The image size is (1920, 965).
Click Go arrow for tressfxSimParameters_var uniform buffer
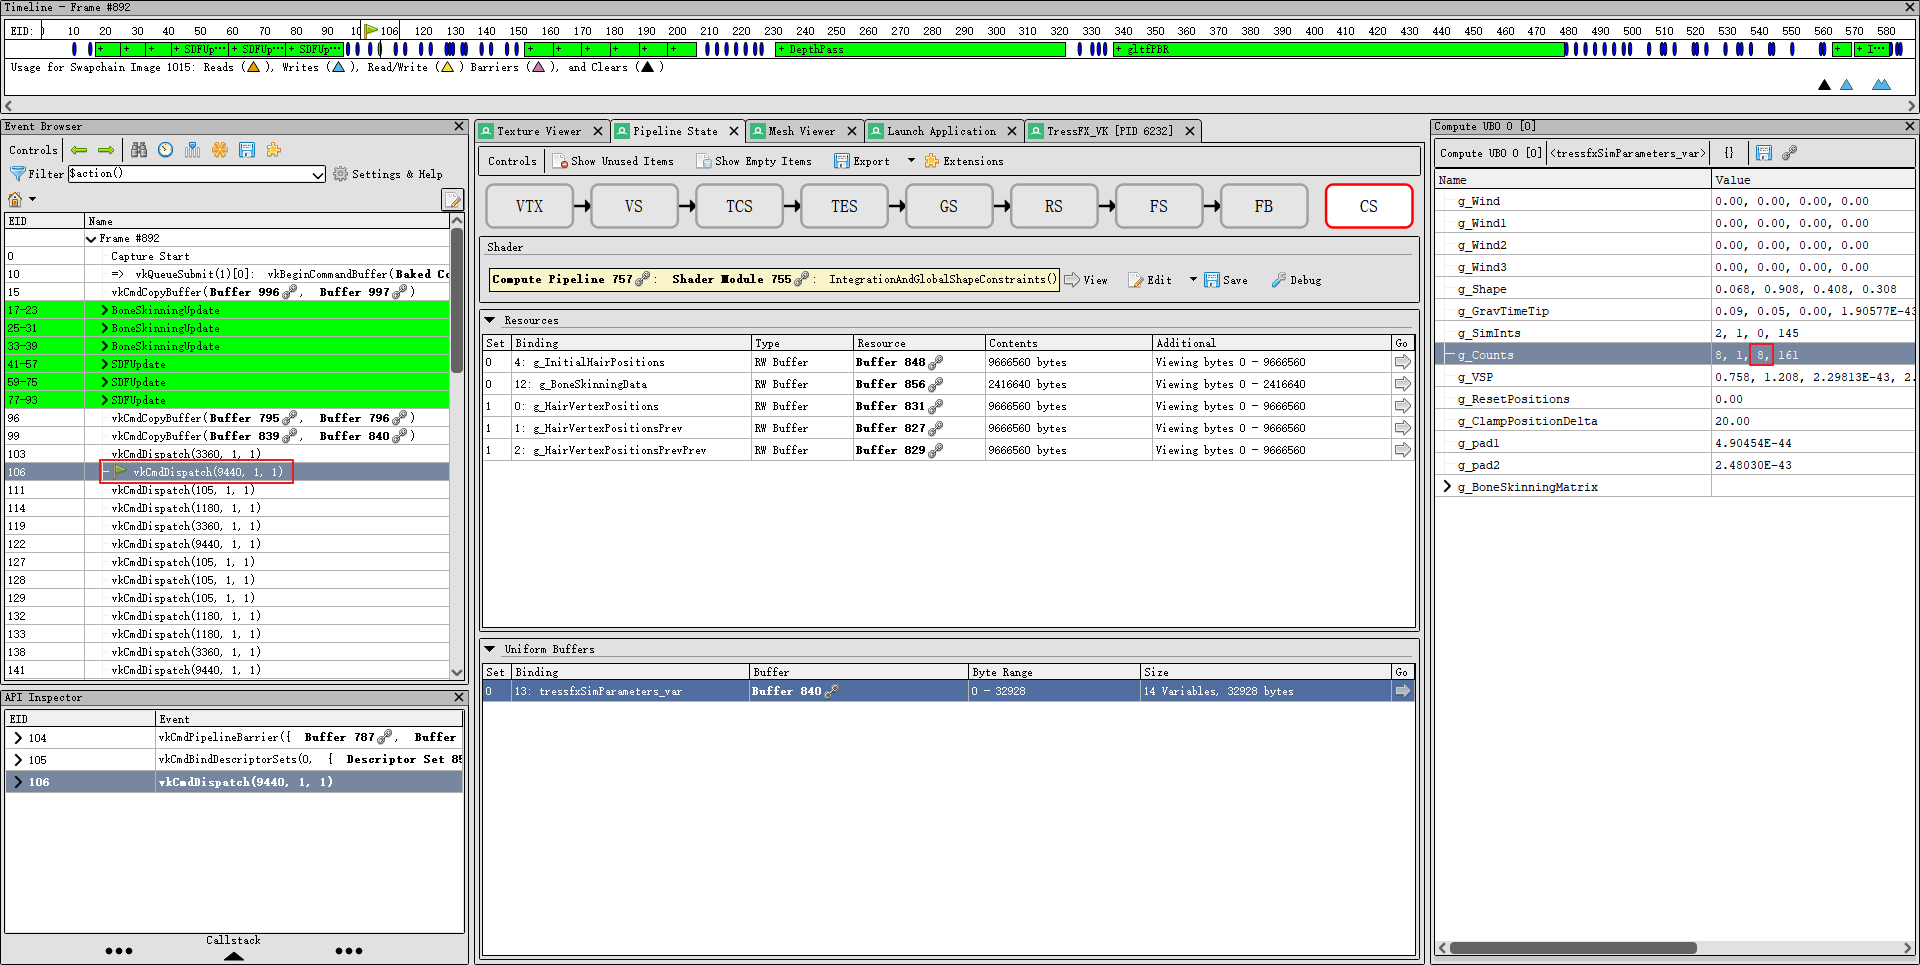[1403, 691]
